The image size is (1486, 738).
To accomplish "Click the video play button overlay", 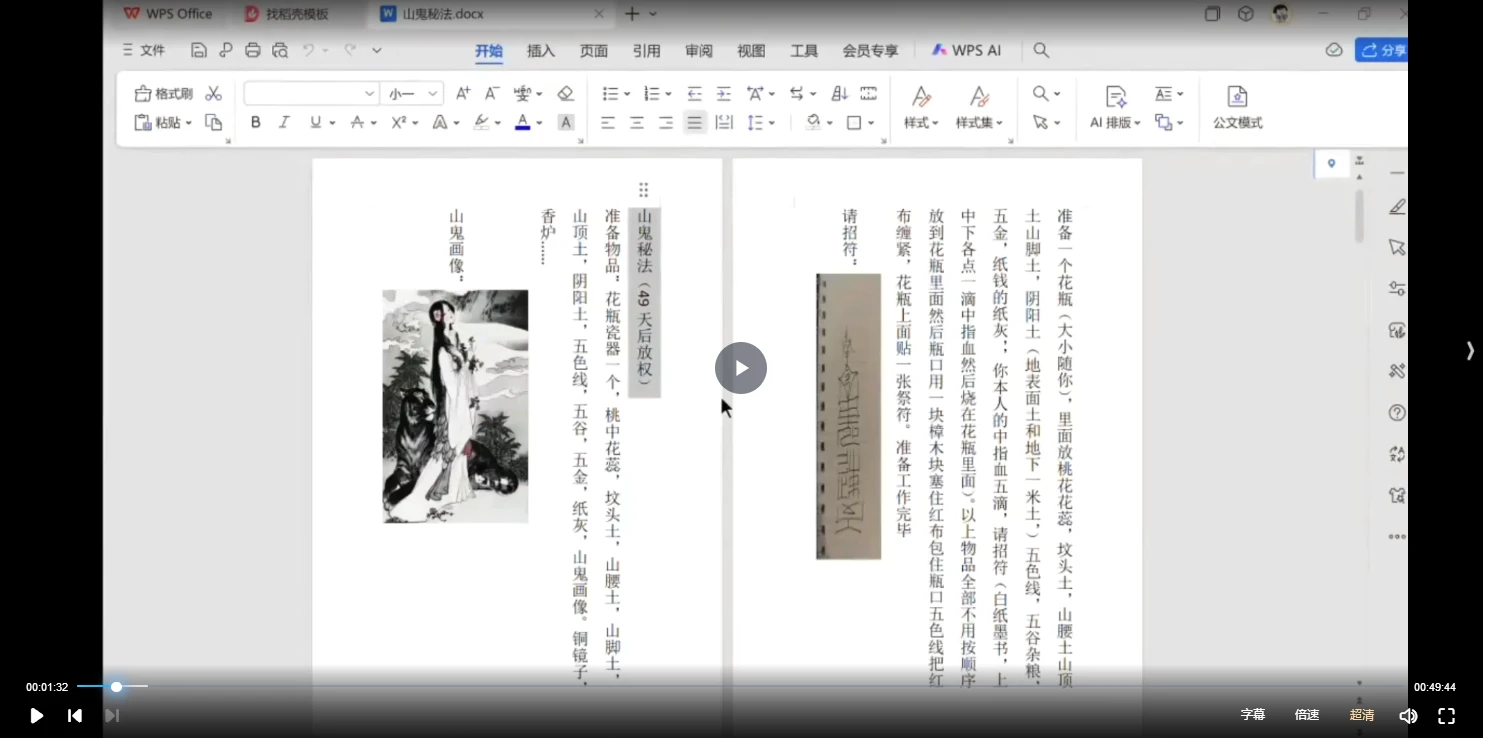I will pyautogui.click(x=741, y=368).
